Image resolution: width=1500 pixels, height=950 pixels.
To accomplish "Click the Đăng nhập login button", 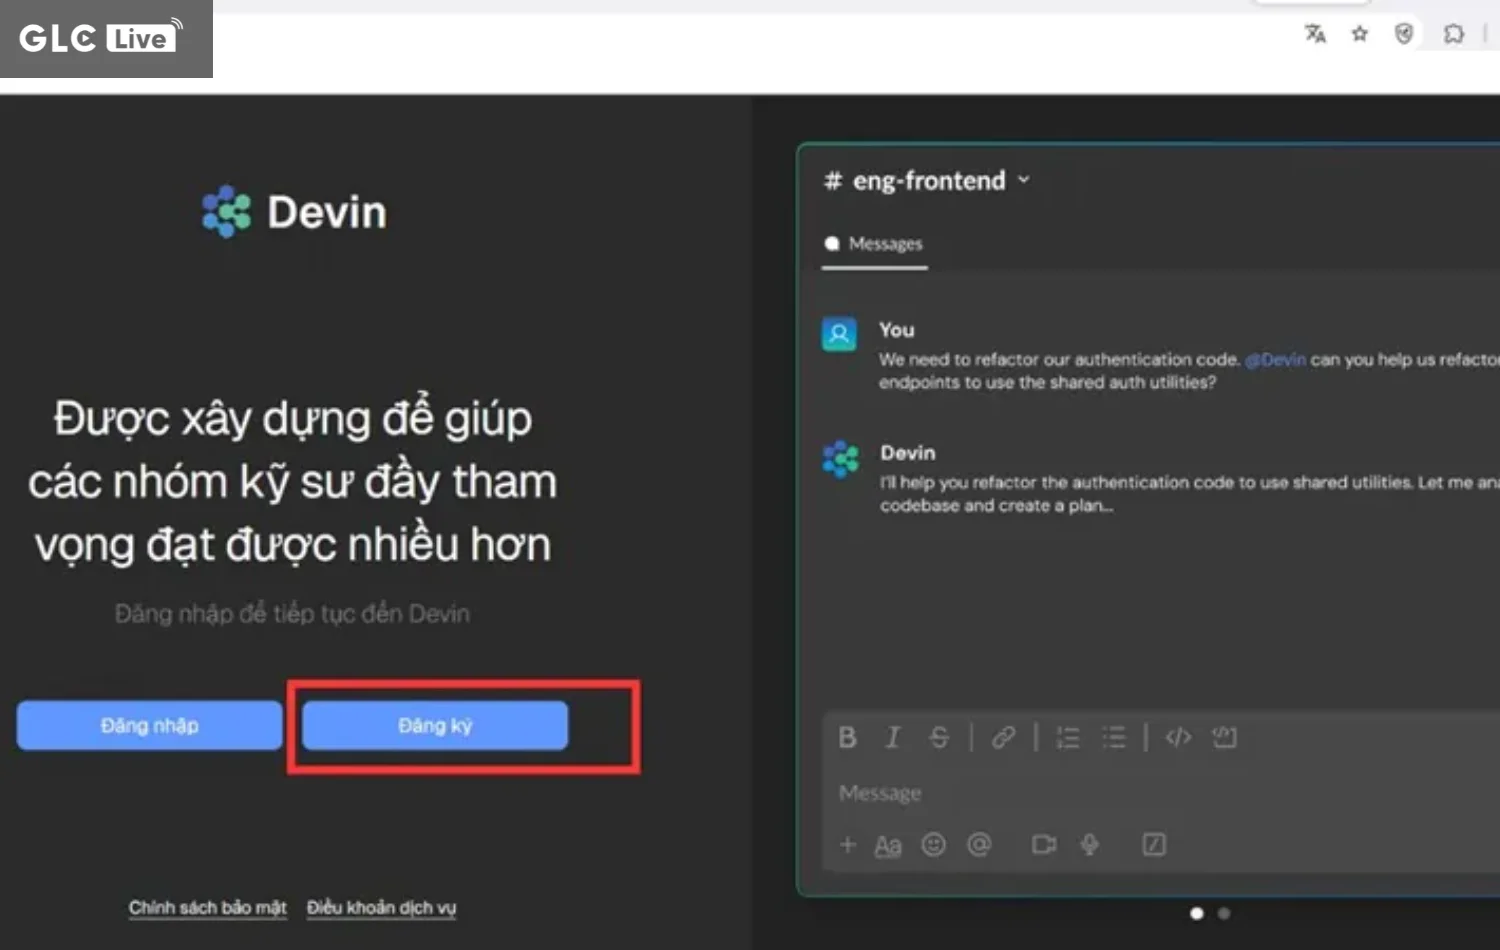I will point(149,725).
